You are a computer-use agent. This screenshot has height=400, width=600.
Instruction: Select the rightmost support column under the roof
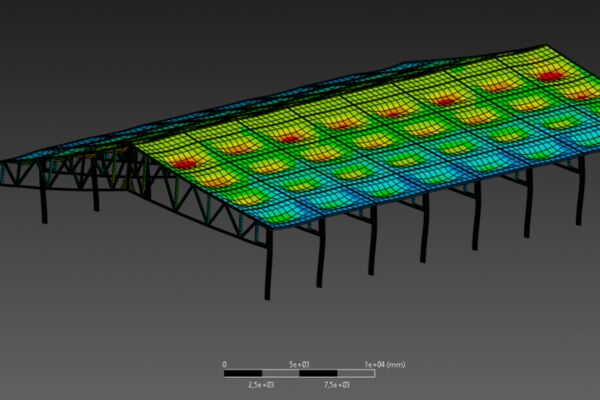tap(580, 191)
